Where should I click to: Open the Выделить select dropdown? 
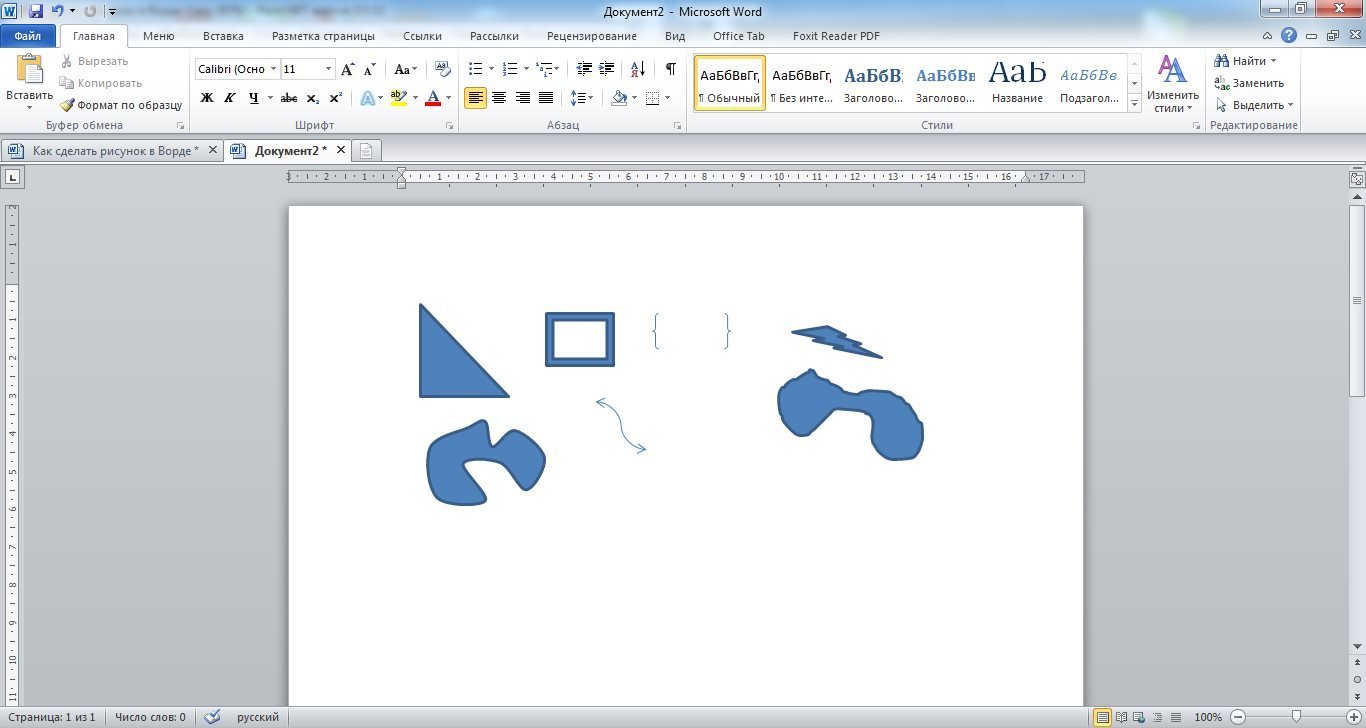point(1255,105)
